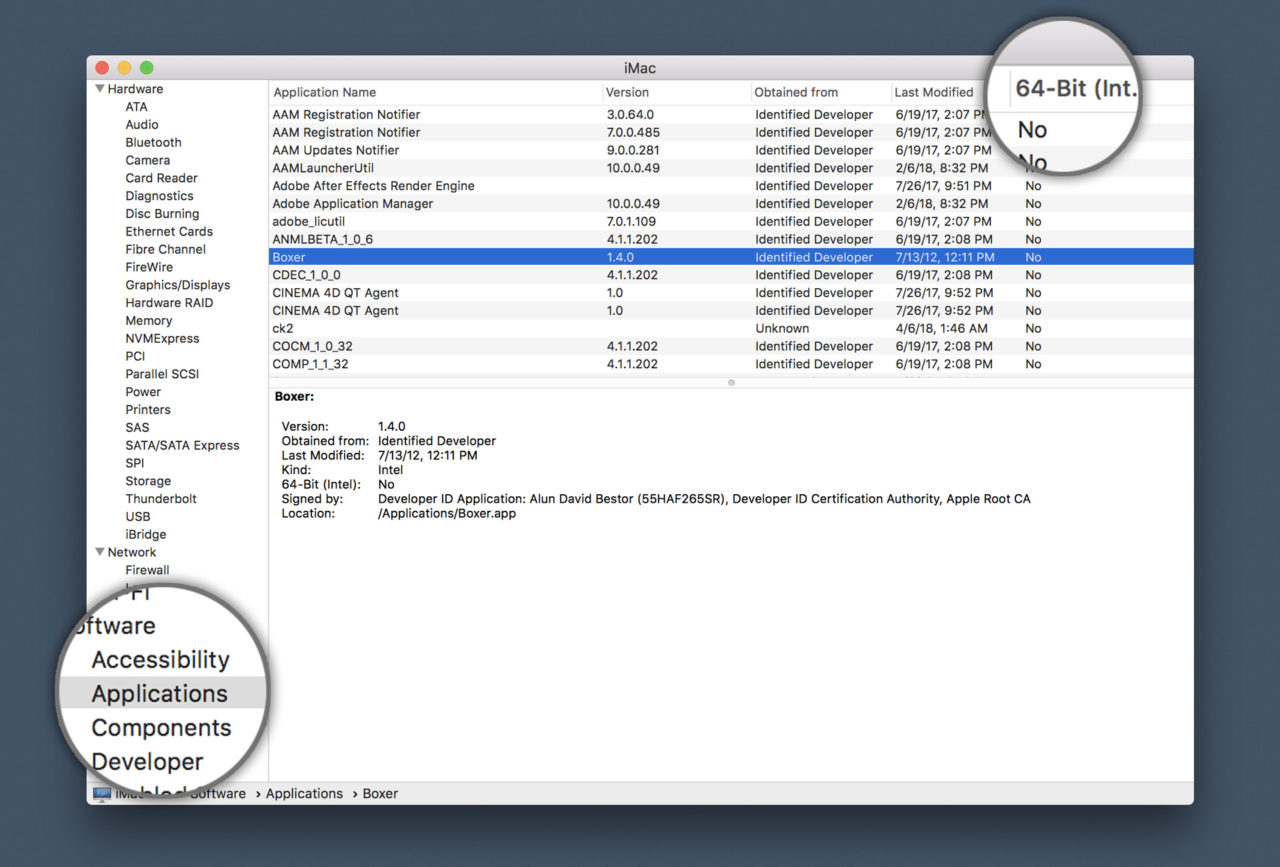This screenshot has width=1280, height=867.
Task: Open the Bluetooth hardware section
Action: point(153,143)
